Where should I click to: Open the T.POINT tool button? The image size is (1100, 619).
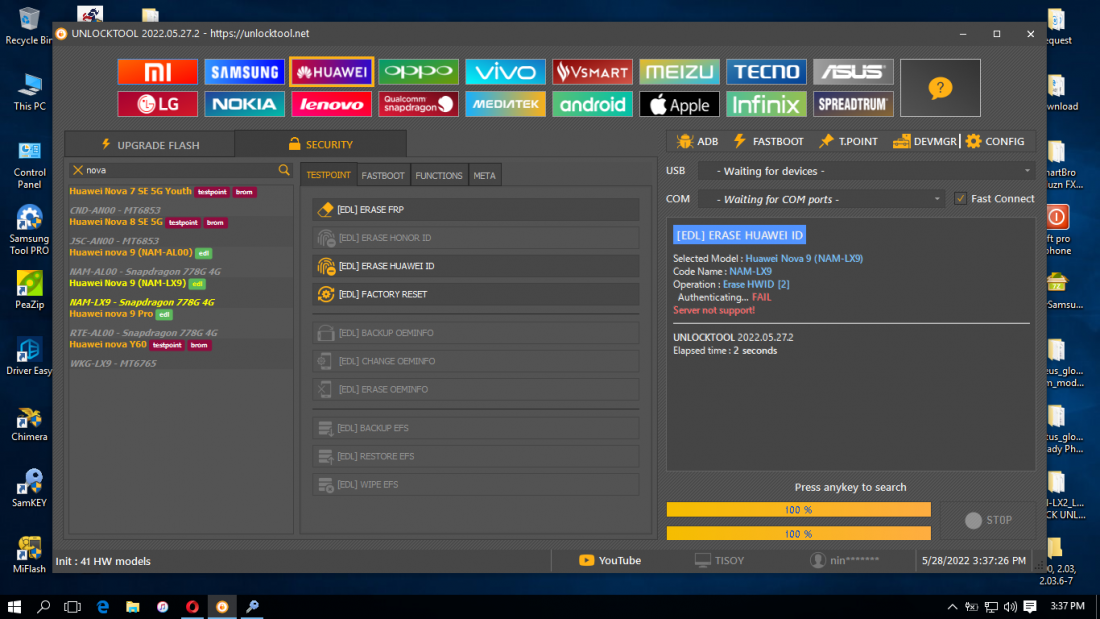tap(848, 141)
